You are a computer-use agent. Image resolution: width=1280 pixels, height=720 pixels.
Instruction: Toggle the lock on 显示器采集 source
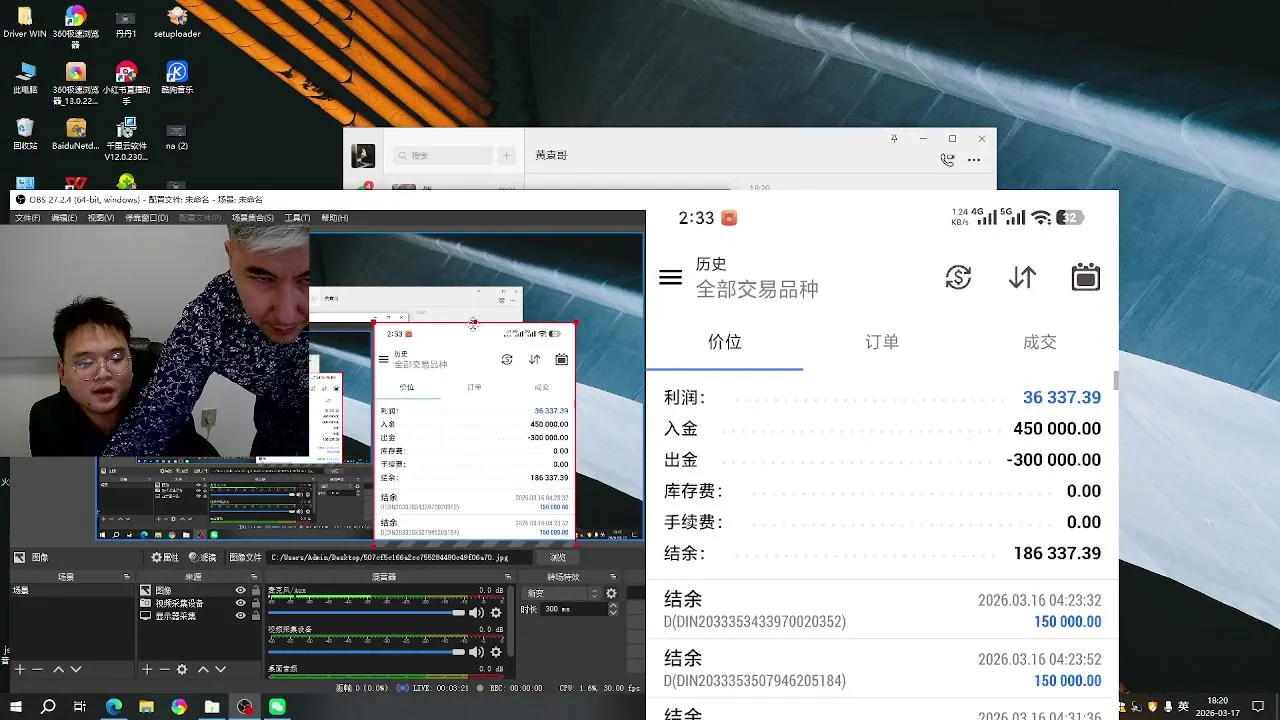click(x=254, y=615)
